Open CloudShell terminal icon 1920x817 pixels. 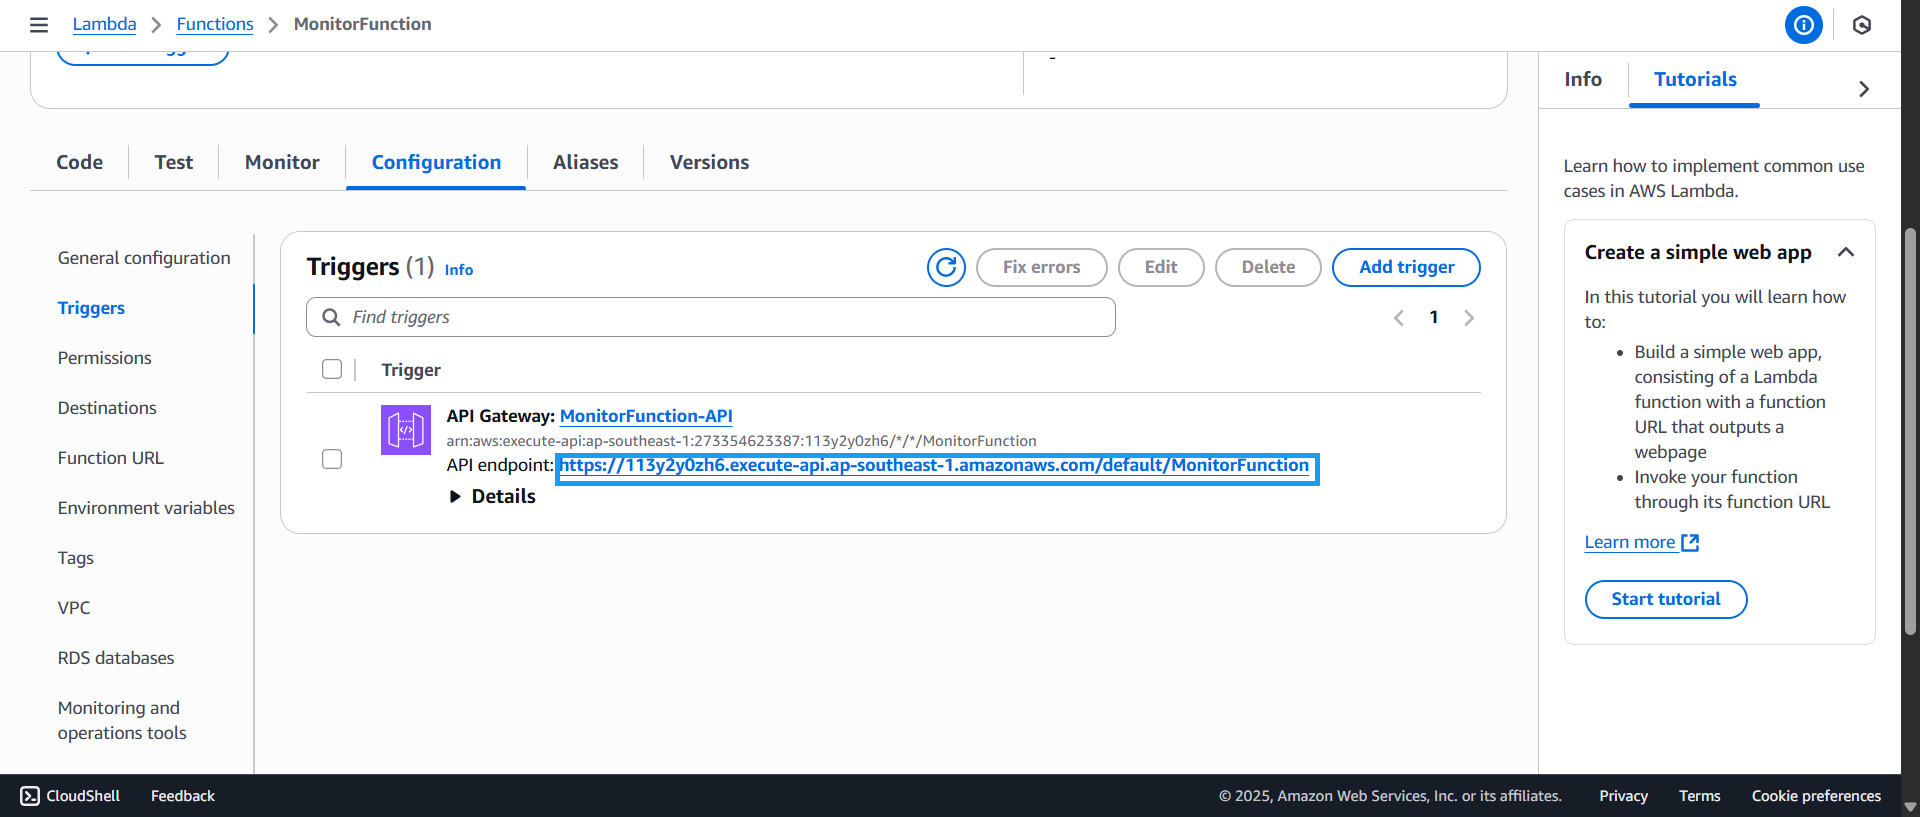30,796
